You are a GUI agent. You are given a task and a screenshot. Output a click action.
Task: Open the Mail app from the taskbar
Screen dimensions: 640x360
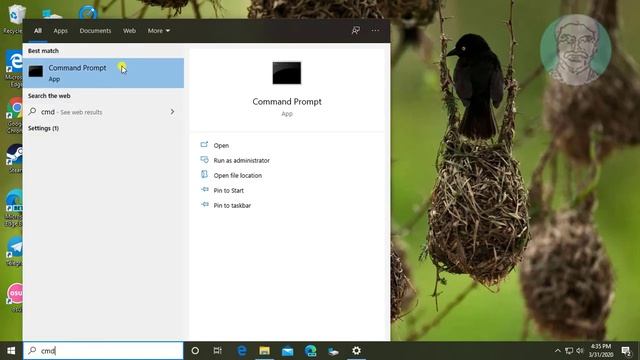tap(288, 351)
